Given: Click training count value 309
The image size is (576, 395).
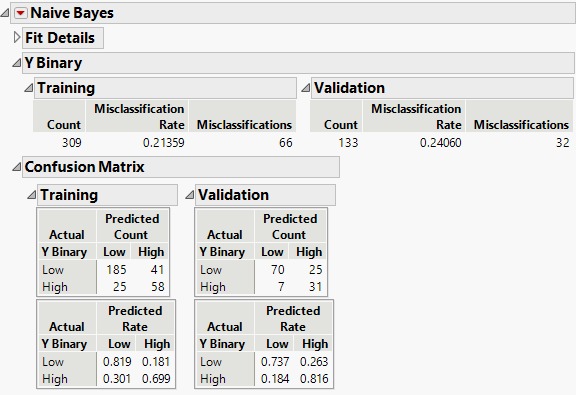Looking at the screenshot, I should tap(72, 143).
